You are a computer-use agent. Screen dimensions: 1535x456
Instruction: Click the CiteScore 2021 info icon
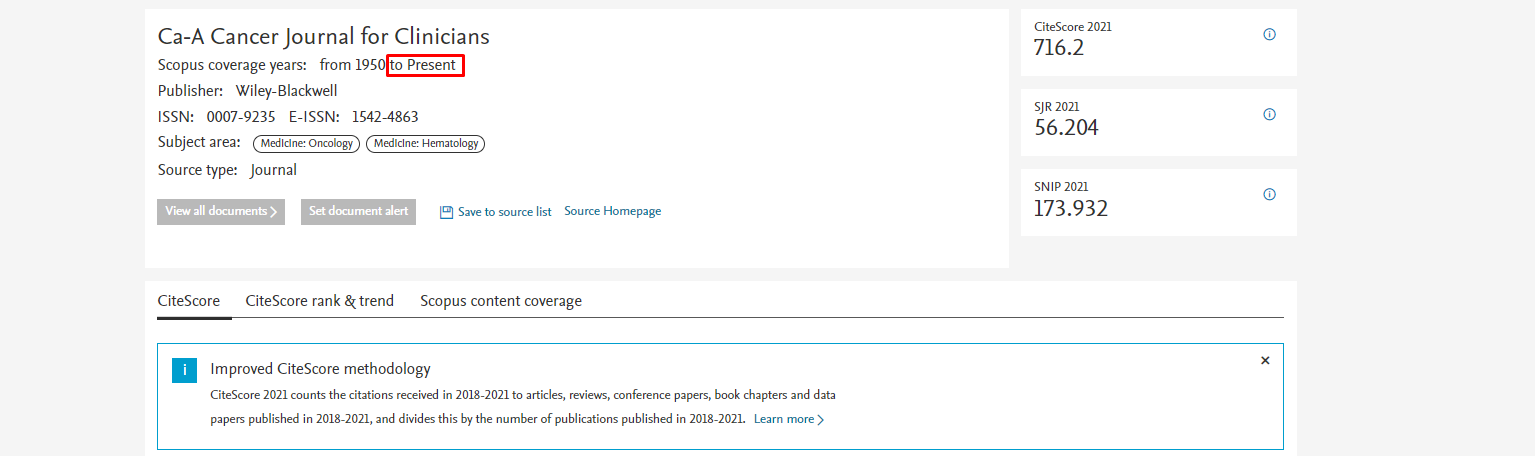1269,34
